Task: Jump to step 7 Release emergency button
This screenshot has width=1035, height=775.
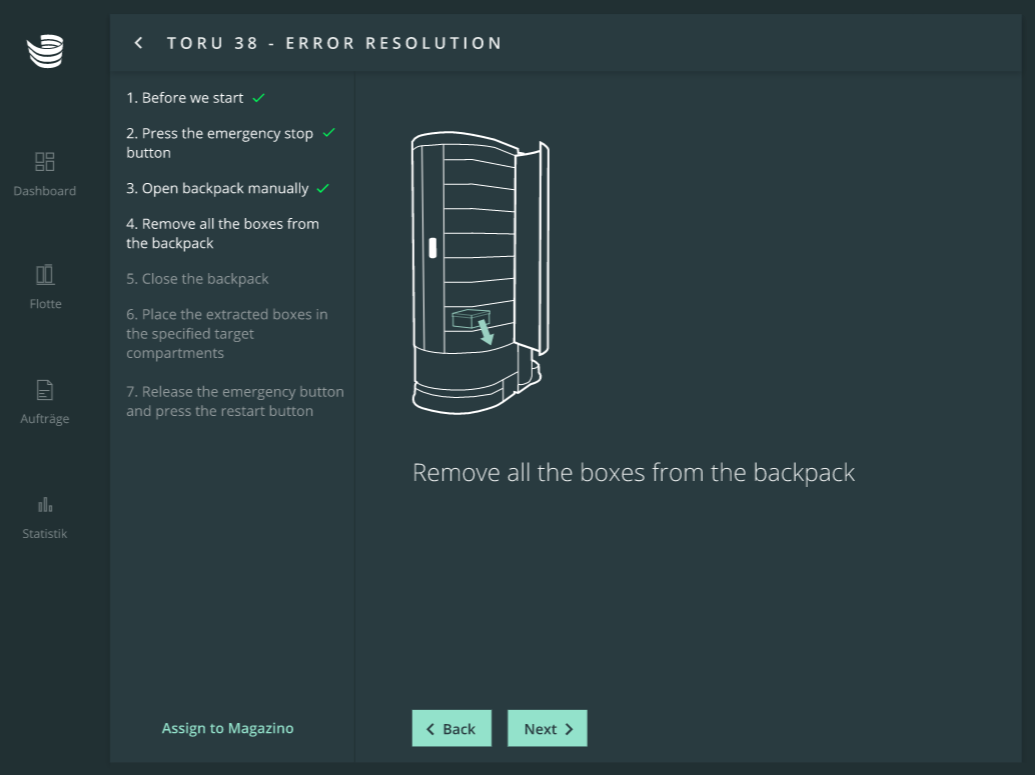Action: 234,401
